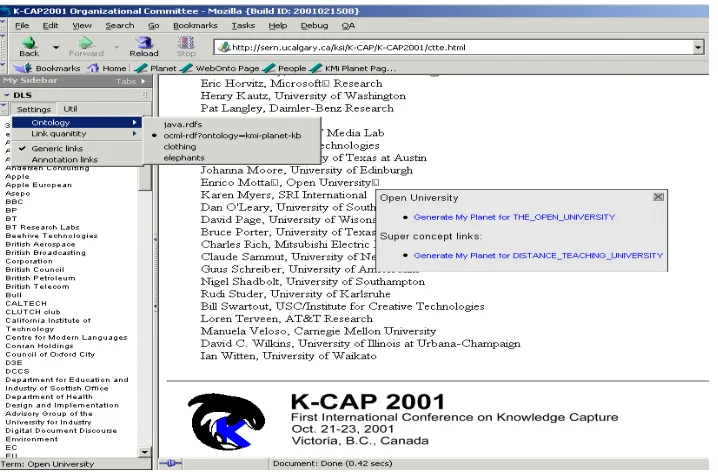Click the Bookmarks icon in personal toolbar
Screen dimensions: 718x472
point(23,68)
